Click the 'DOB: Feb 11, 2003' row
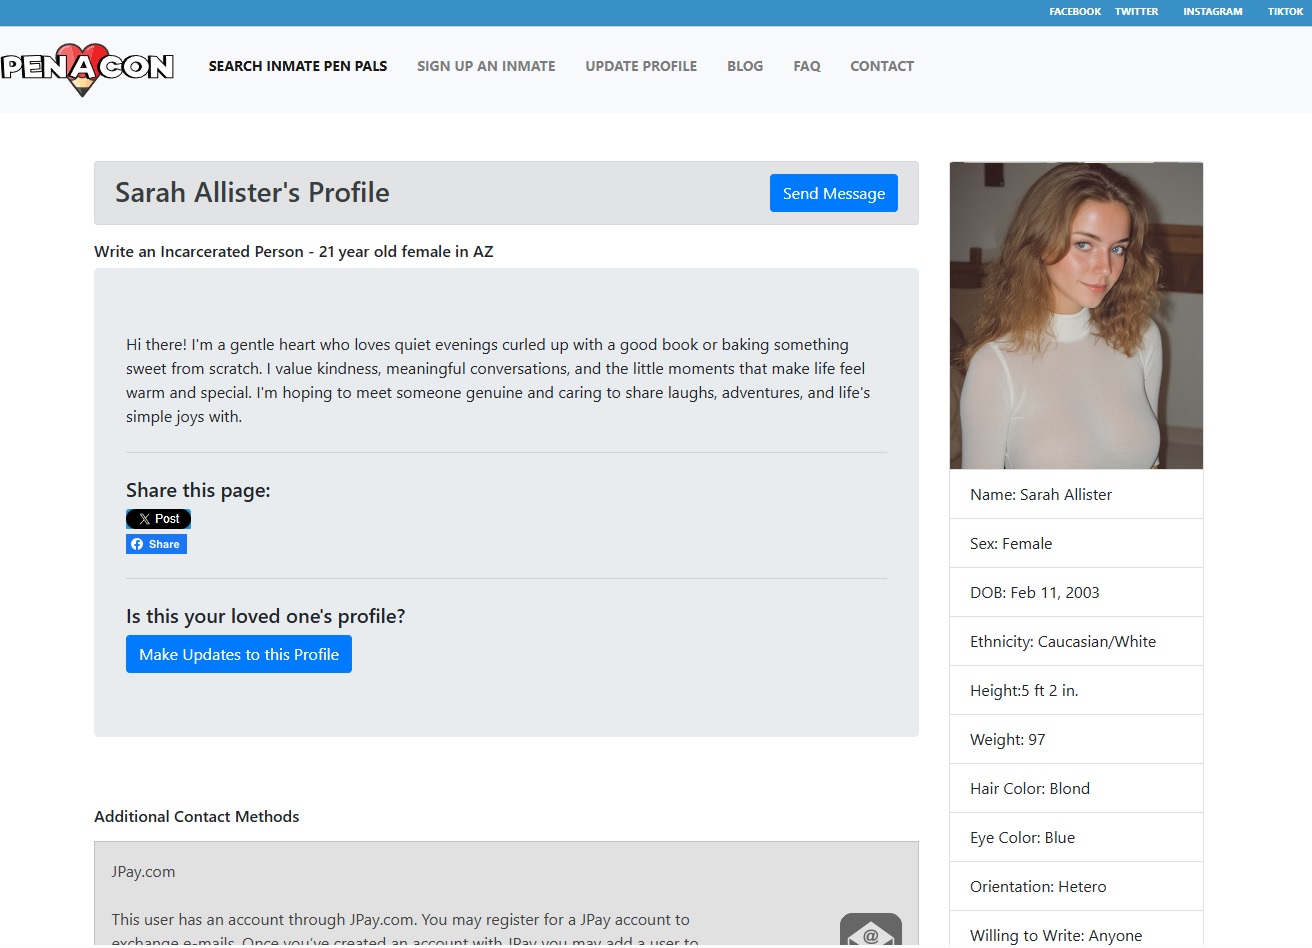 coord(1076,592)
